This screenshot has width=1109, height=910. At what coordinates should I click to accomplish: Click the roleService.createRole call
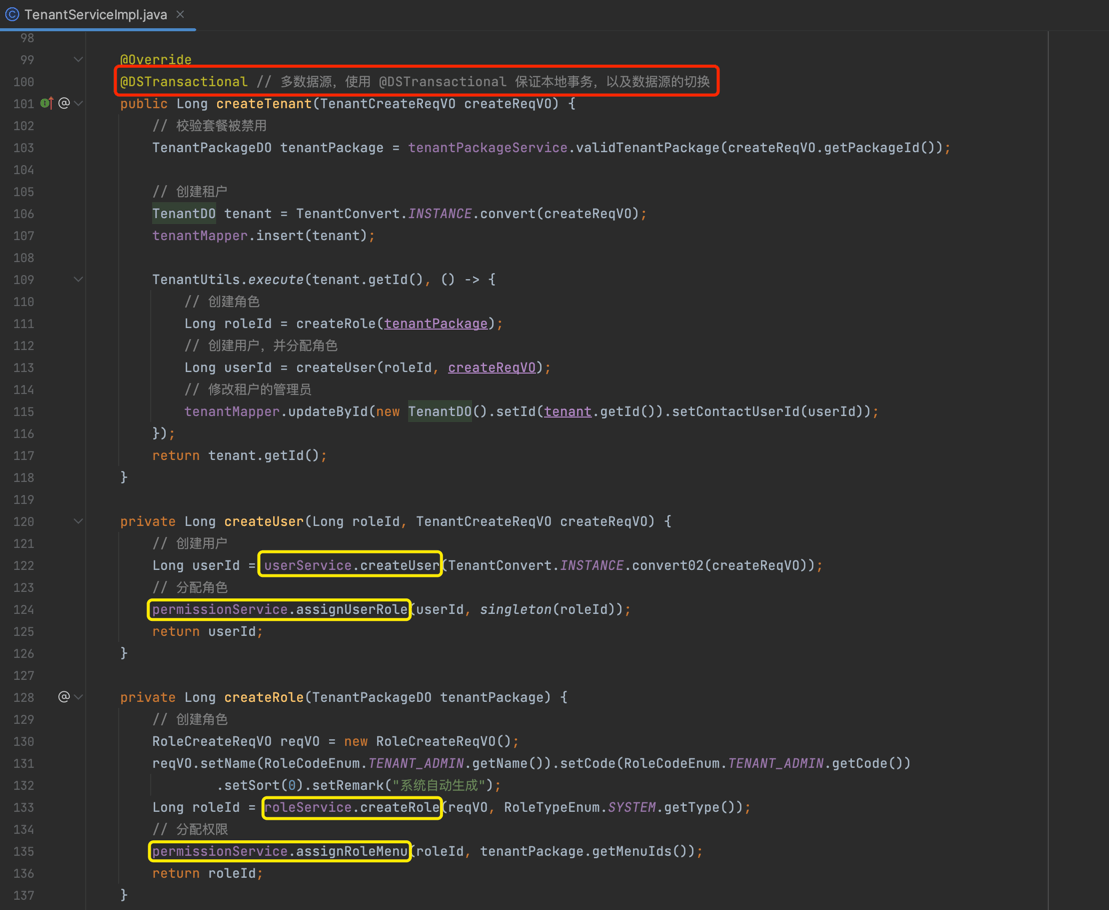pyautogui.click(x=352, y=807)
